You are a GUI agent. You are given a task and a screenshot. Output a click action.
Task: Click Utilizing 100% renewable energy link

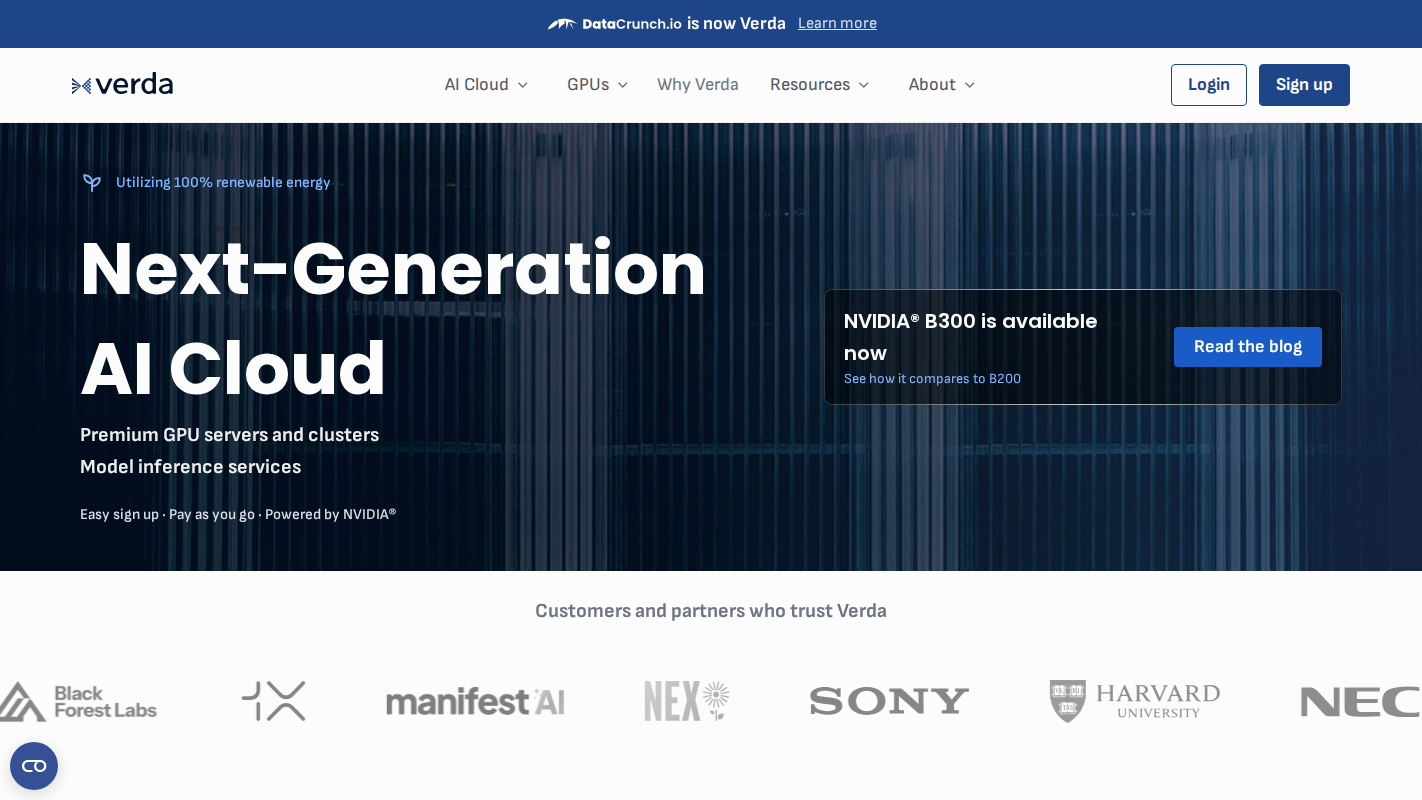223,182
